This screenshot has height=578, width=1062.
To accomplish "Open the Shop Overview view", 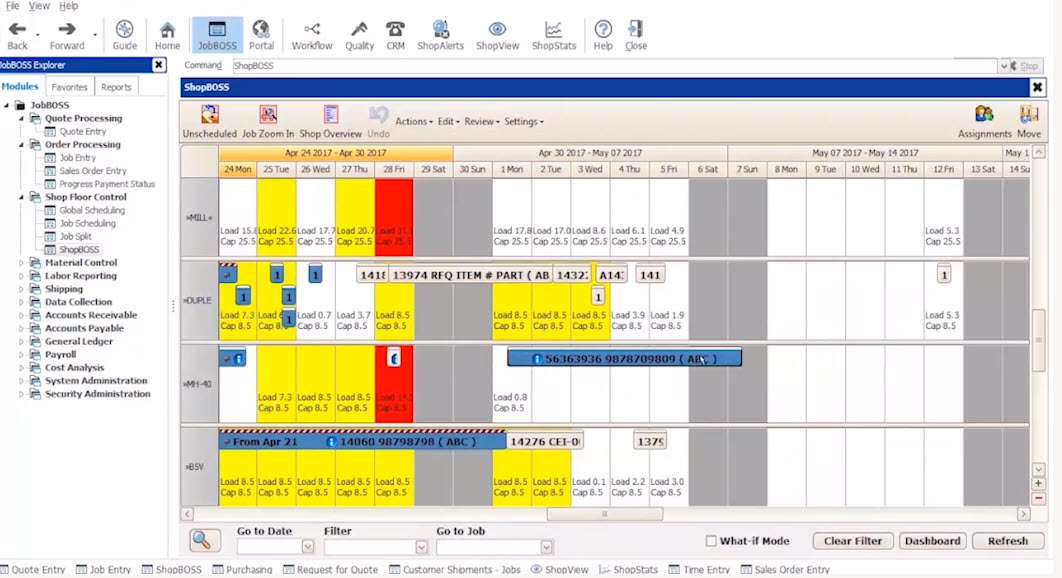I will coord(330,113).
